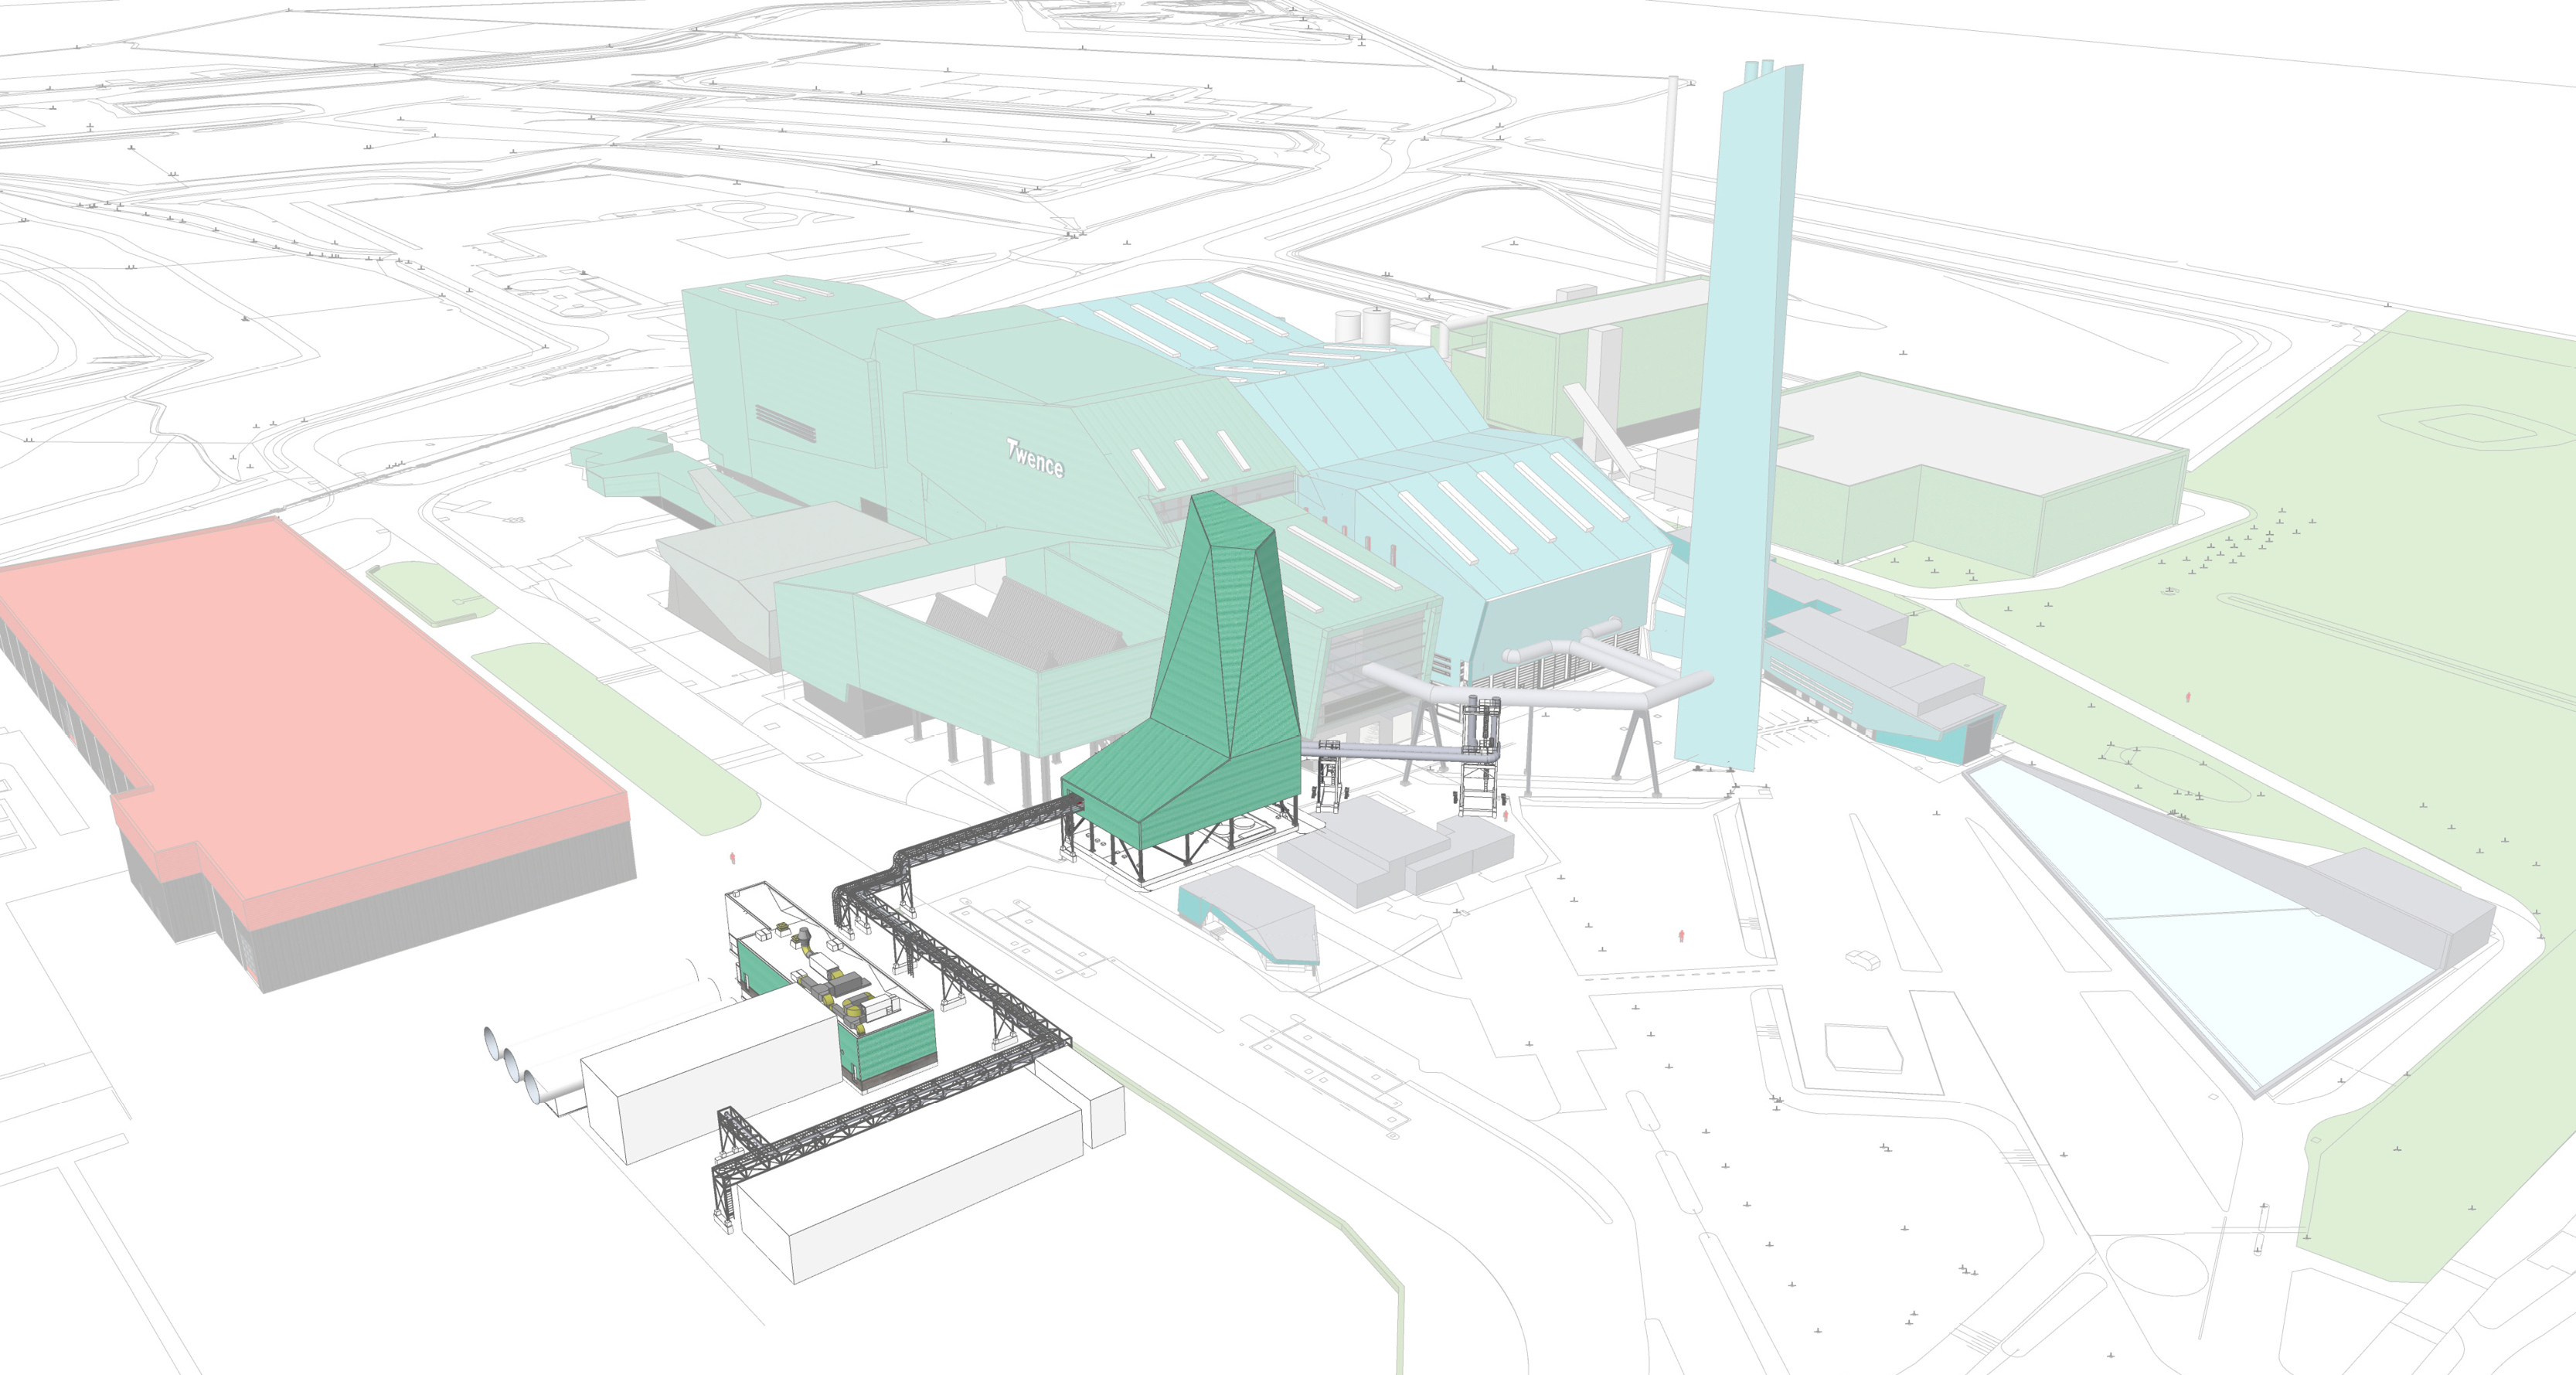Select the hexagonal outline on the pavement
Viewport: 2576px width, 1375px height.
pos(1863,1047)
